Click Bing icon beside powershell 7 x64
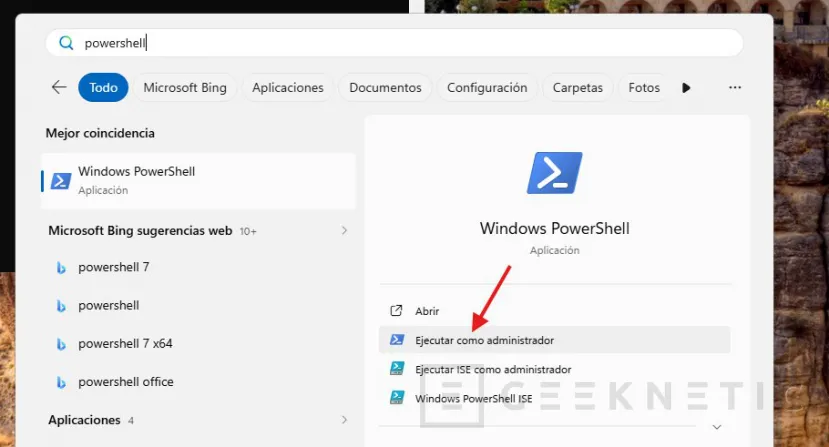The image size is (829, 447). 61,344
